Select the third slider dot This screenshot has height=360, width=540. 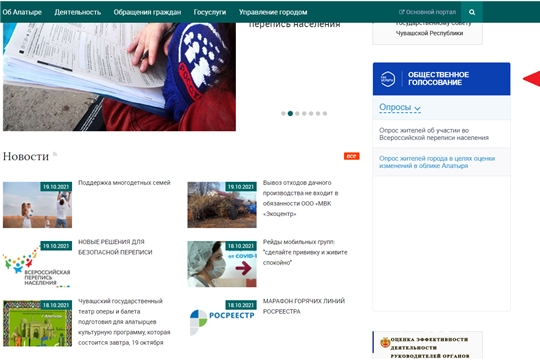click(x=297, y=113)
